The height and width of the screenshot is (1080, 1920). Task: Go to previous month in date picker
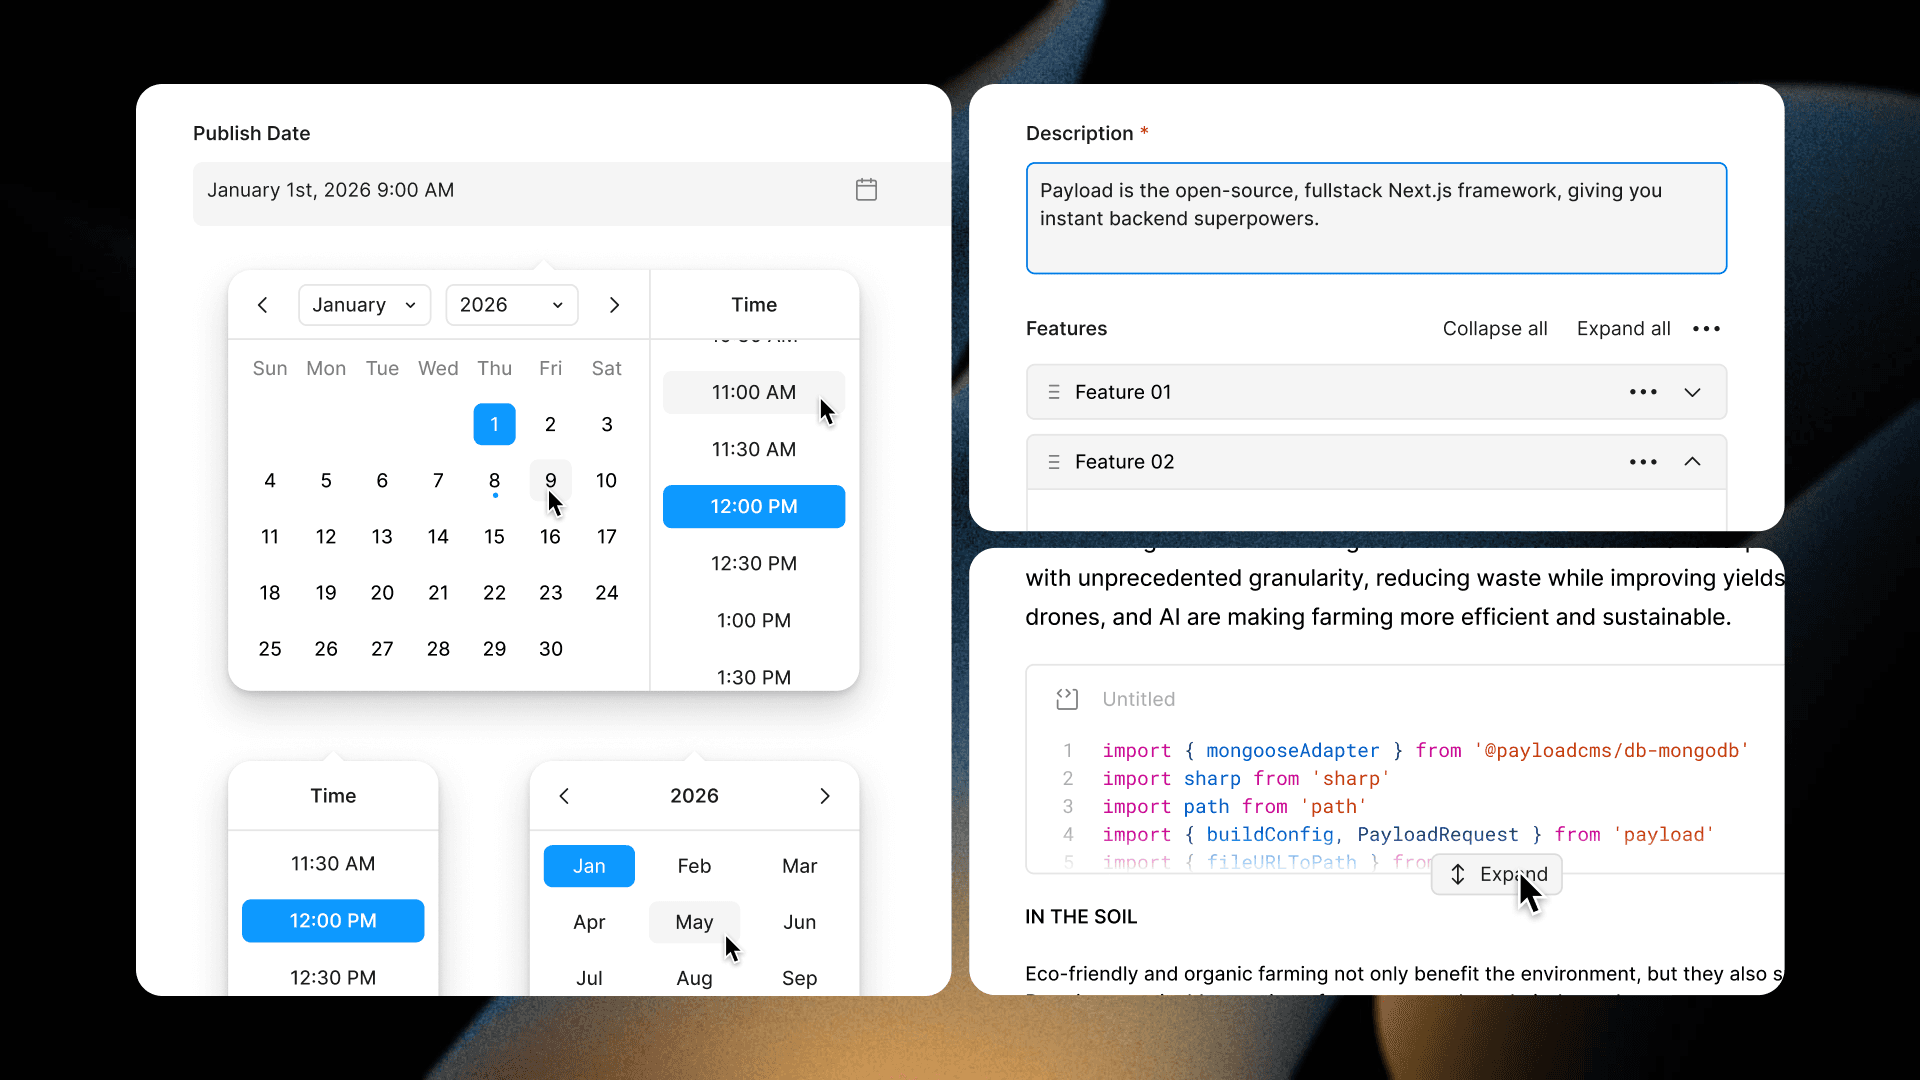click(263, 305)
